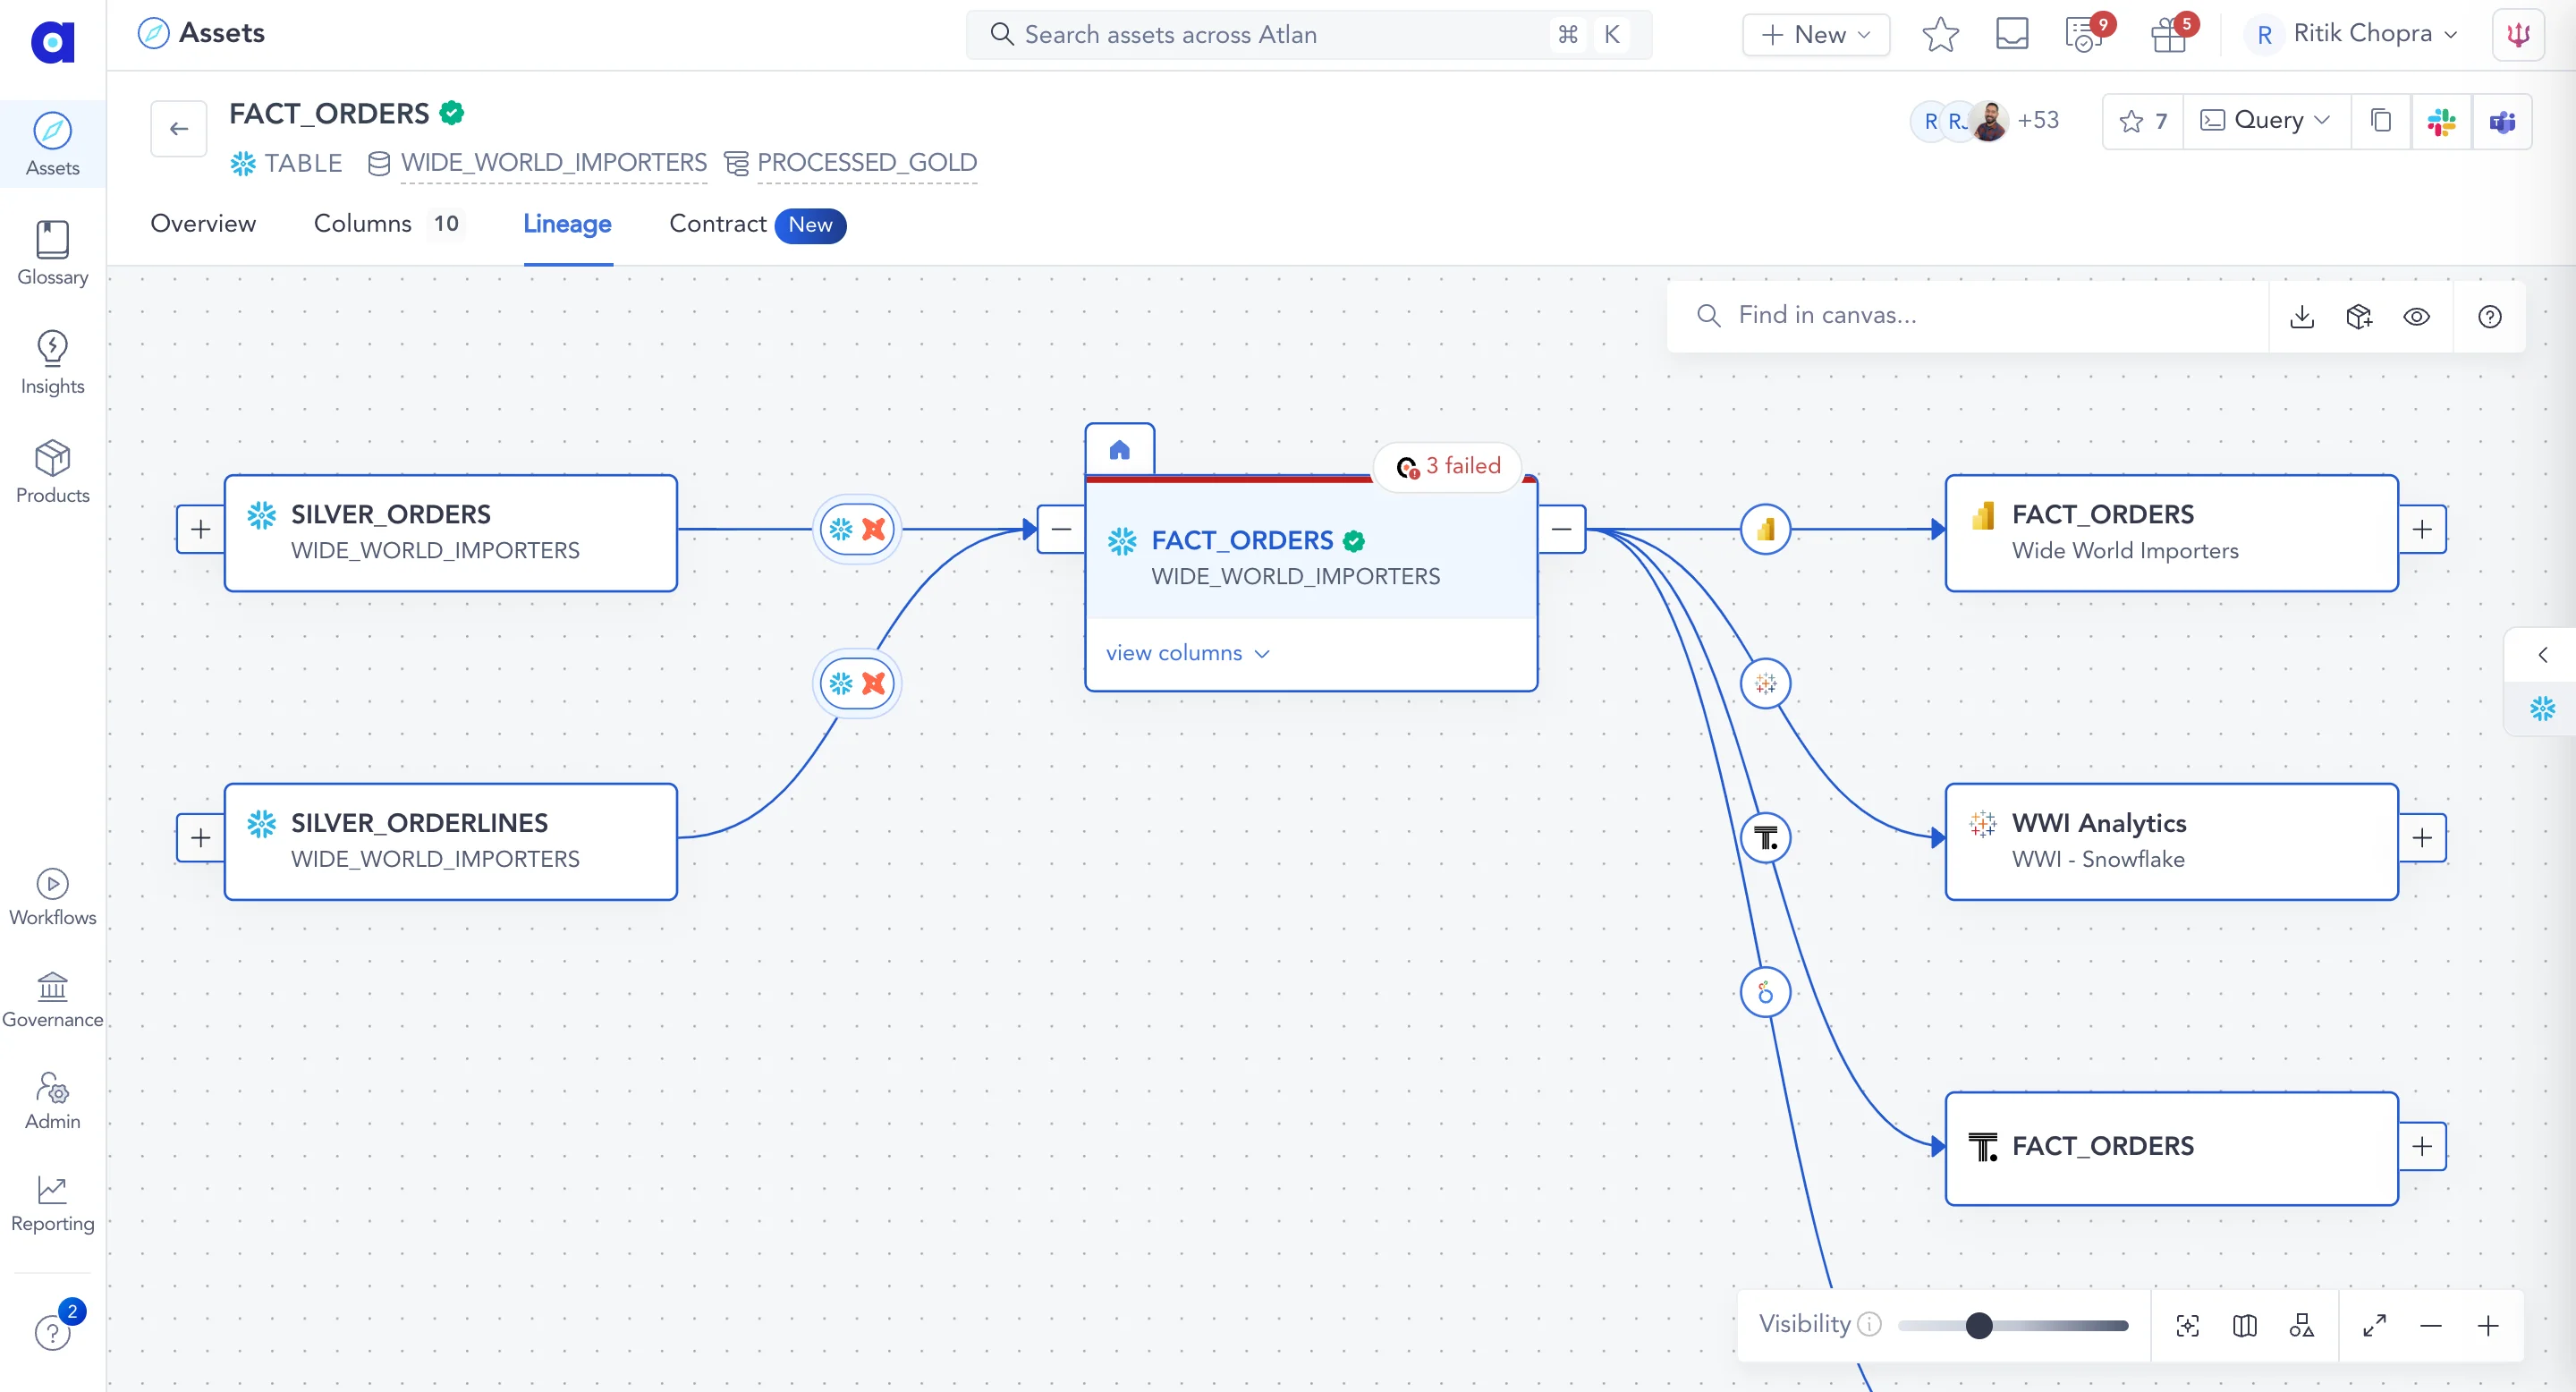Screen dimensions: 2576x1392
Task: Click the starred assets icon in header
Action: pyautogui.click(x=1940, y=35)
